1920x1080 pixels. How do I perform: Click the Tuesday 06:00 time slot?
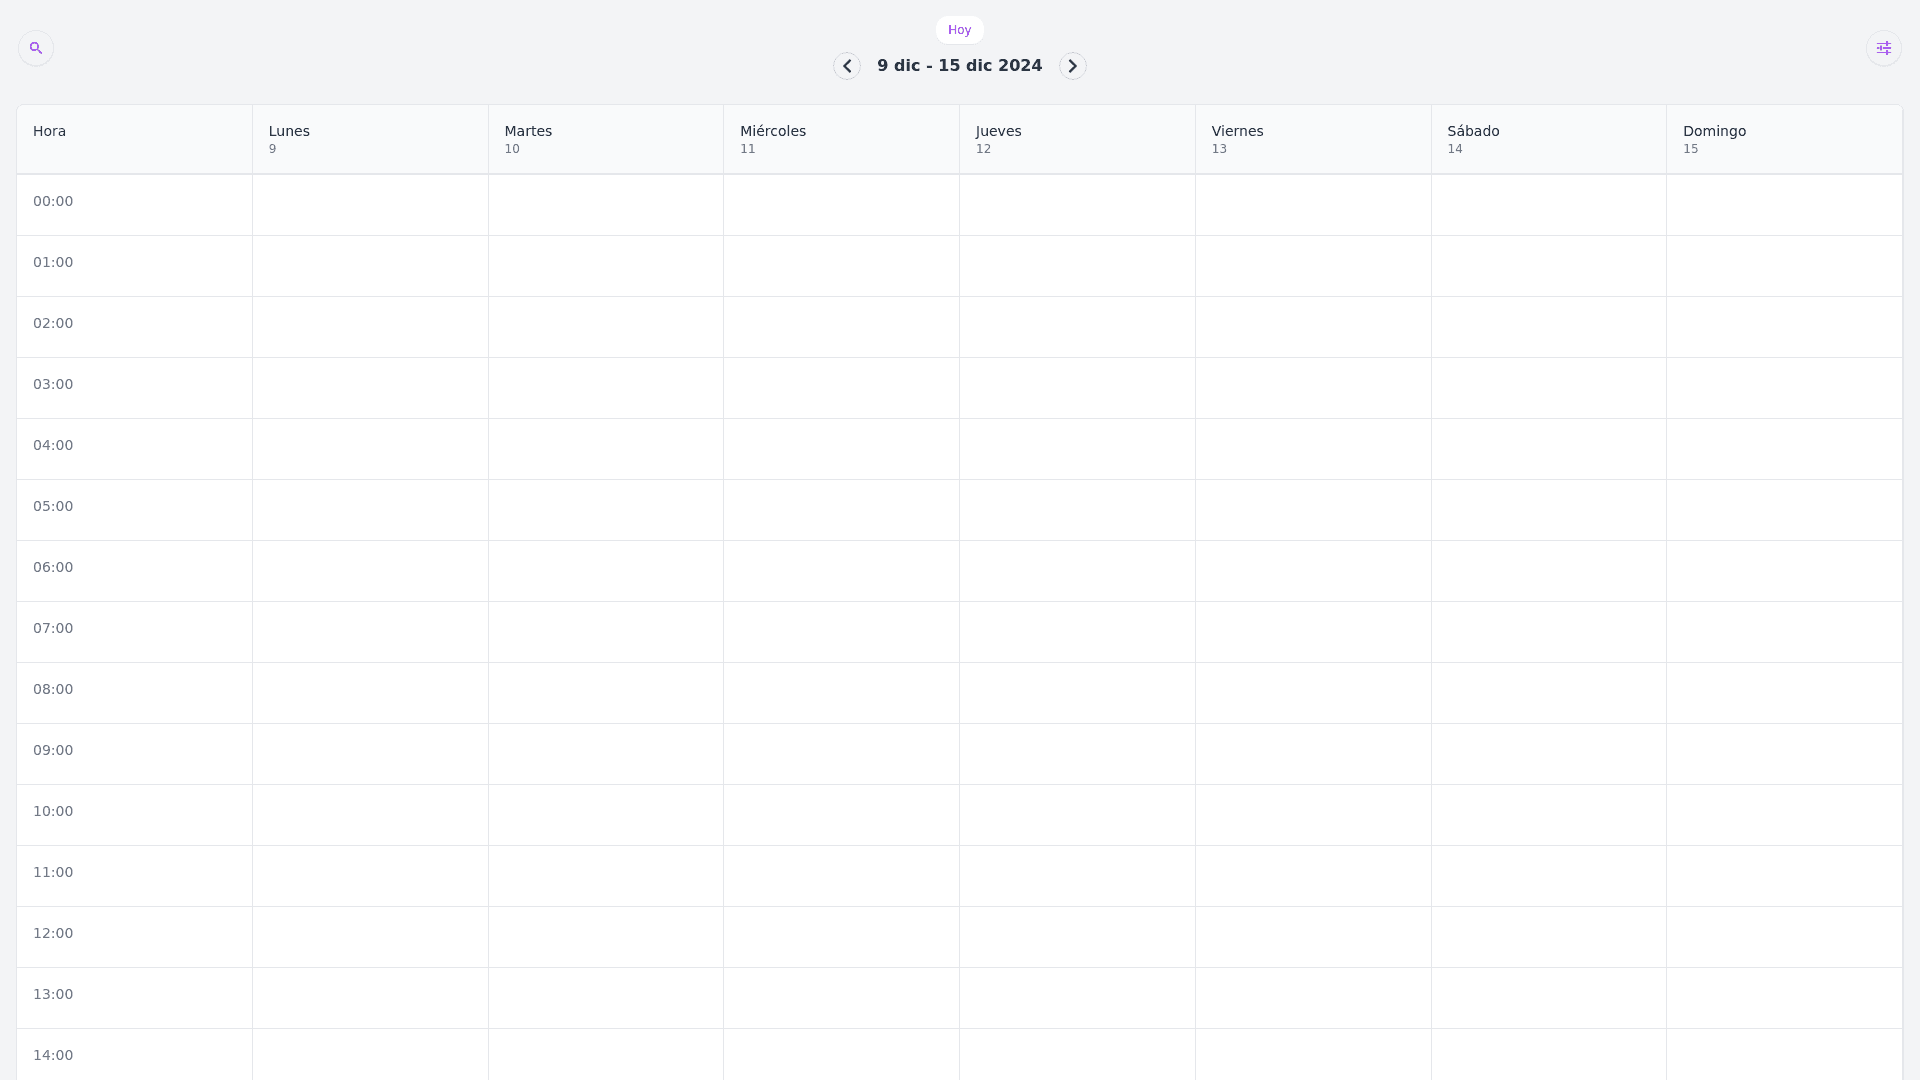coord(605,571)
